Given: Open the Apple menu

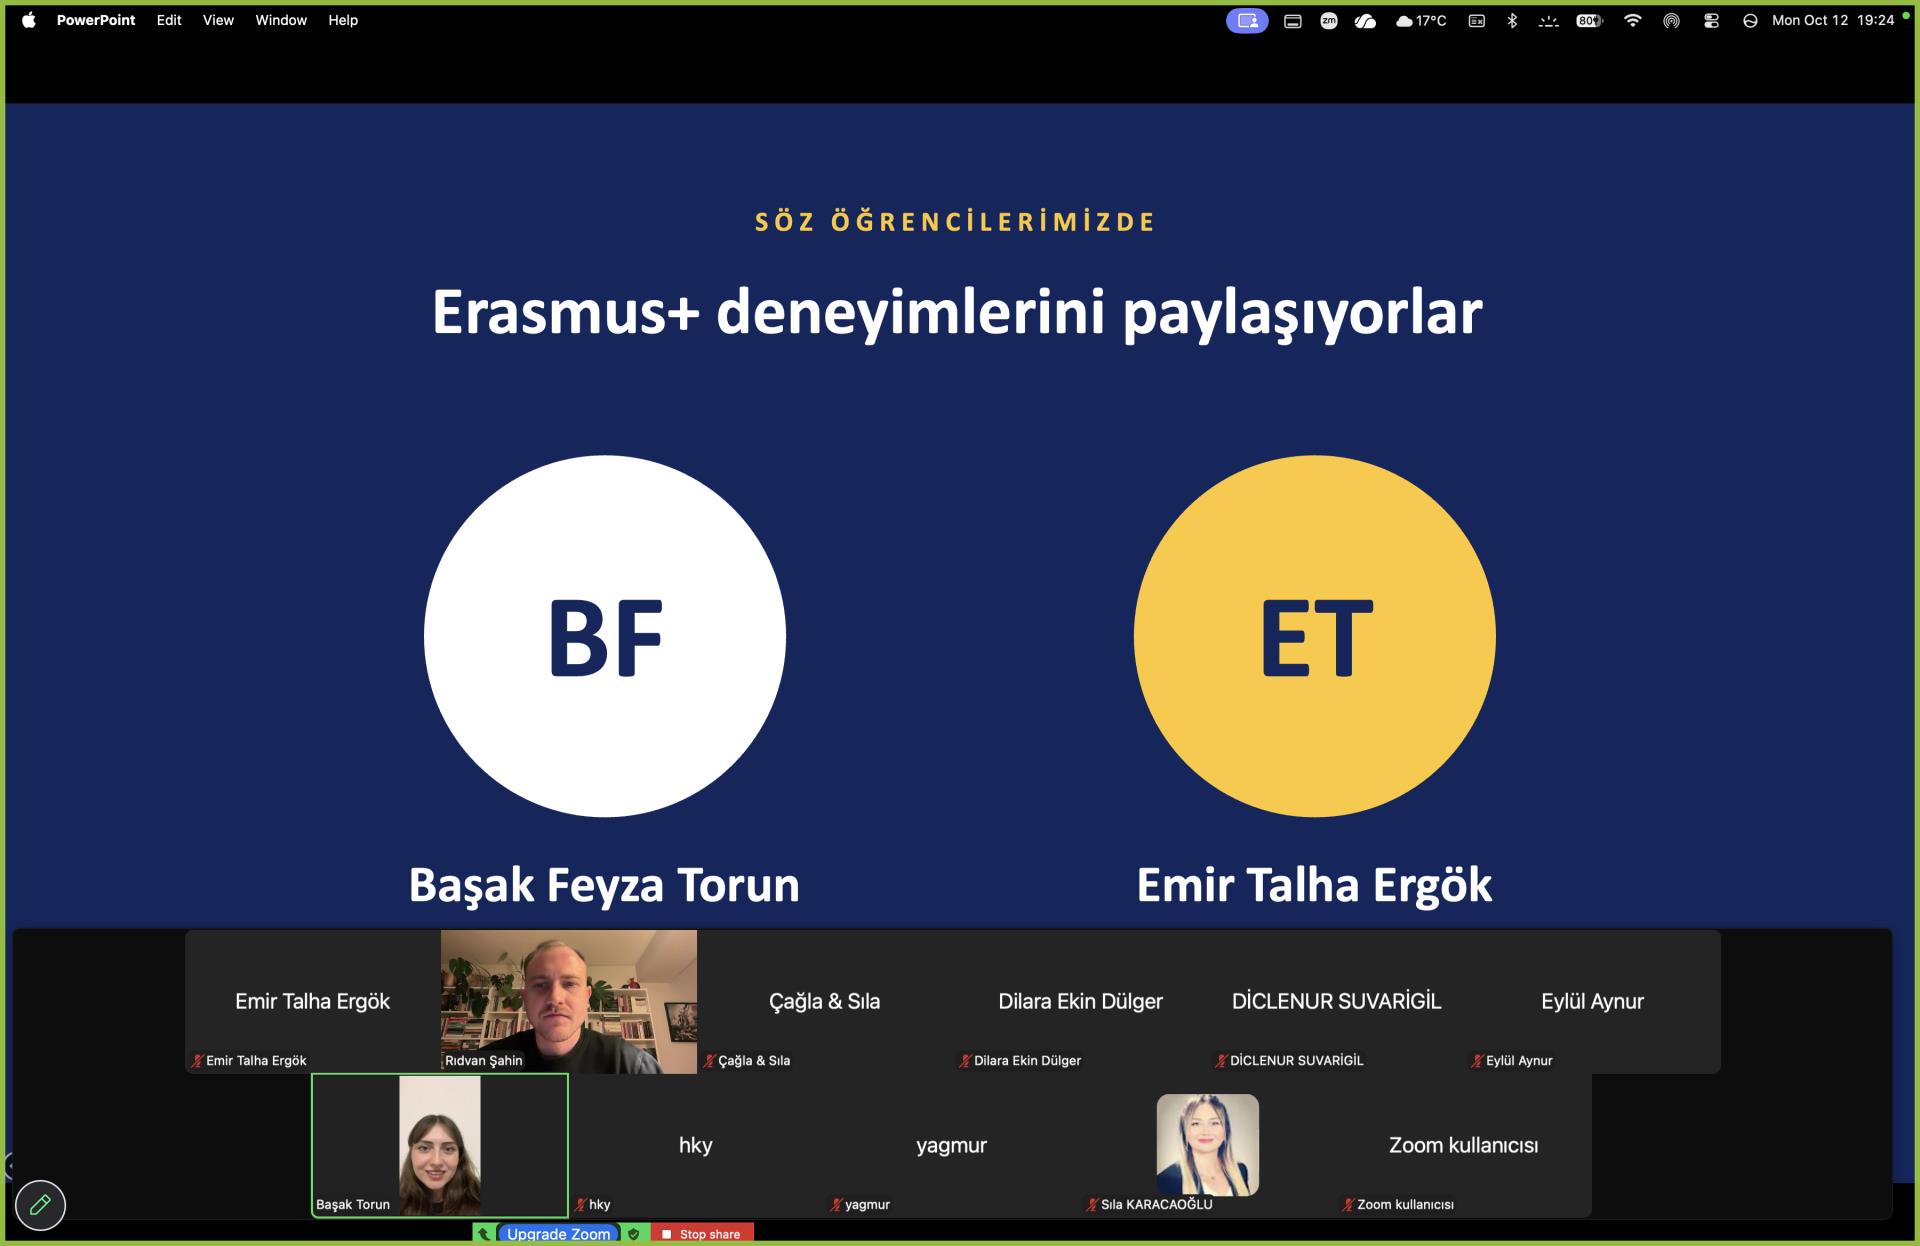Looking at the screenshot, I should pos(29,20).
